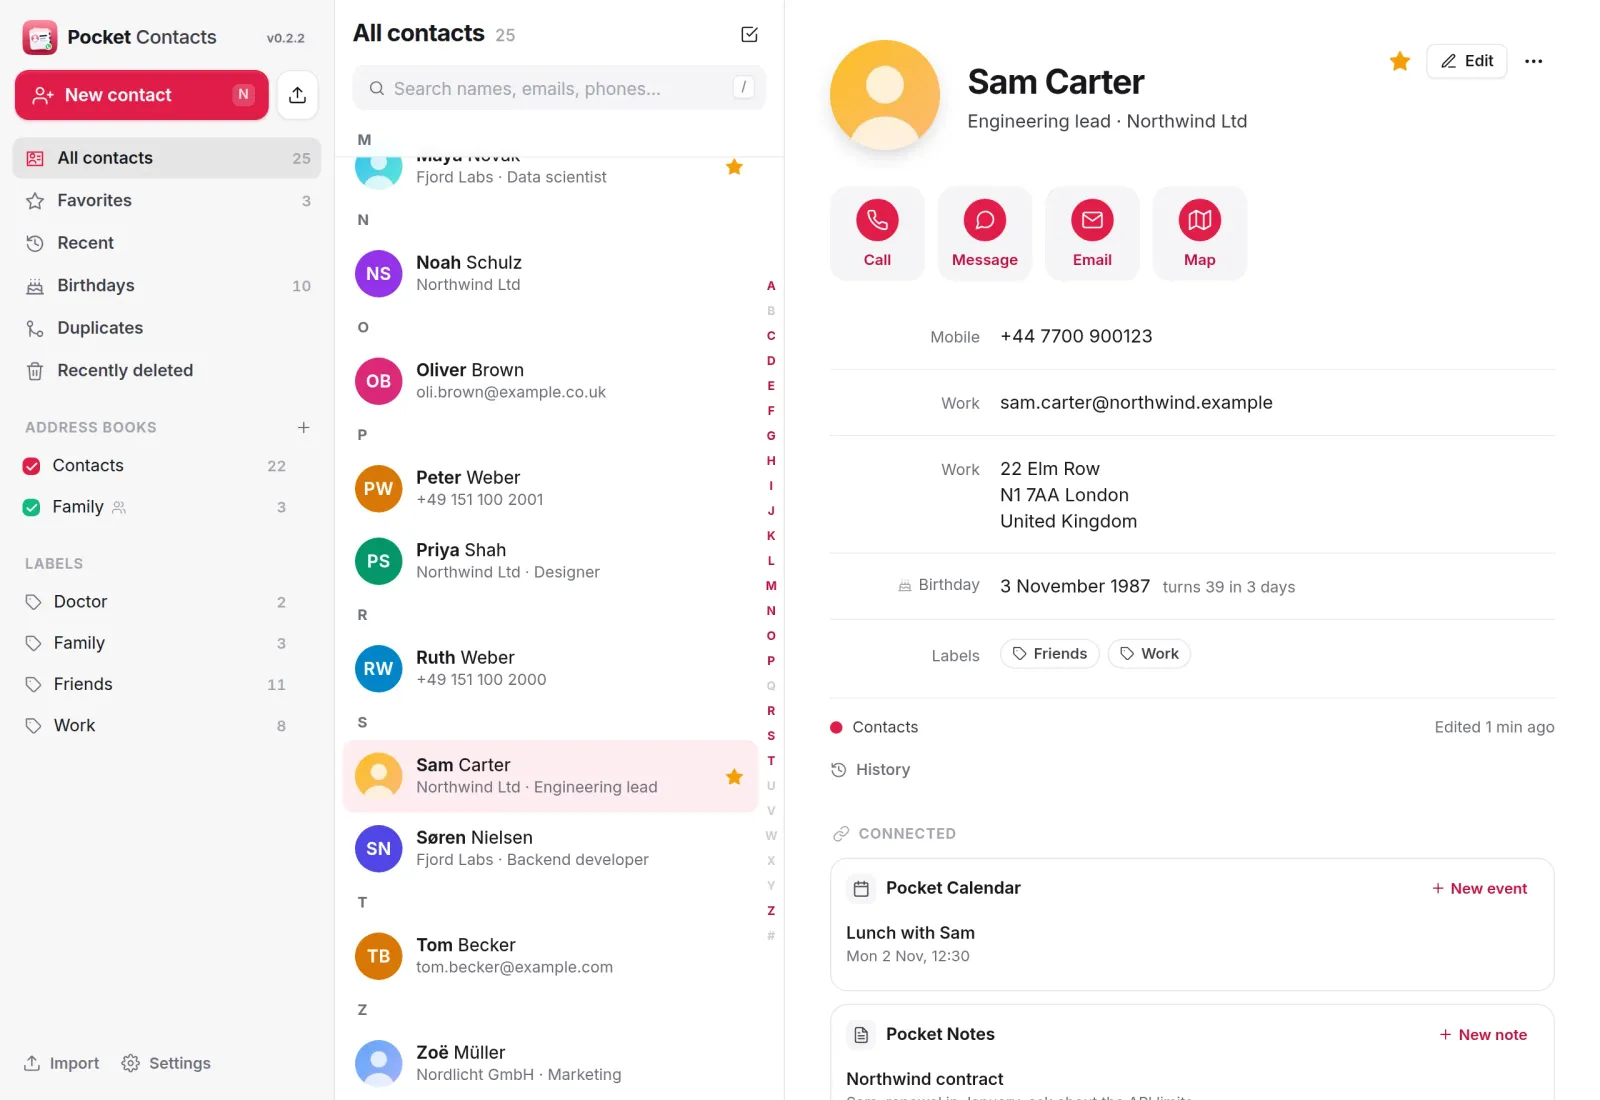Image resolution: width=1600 pixels, height=1100 pixels.
Task: Open the Duplicates view
Action: 167,328
